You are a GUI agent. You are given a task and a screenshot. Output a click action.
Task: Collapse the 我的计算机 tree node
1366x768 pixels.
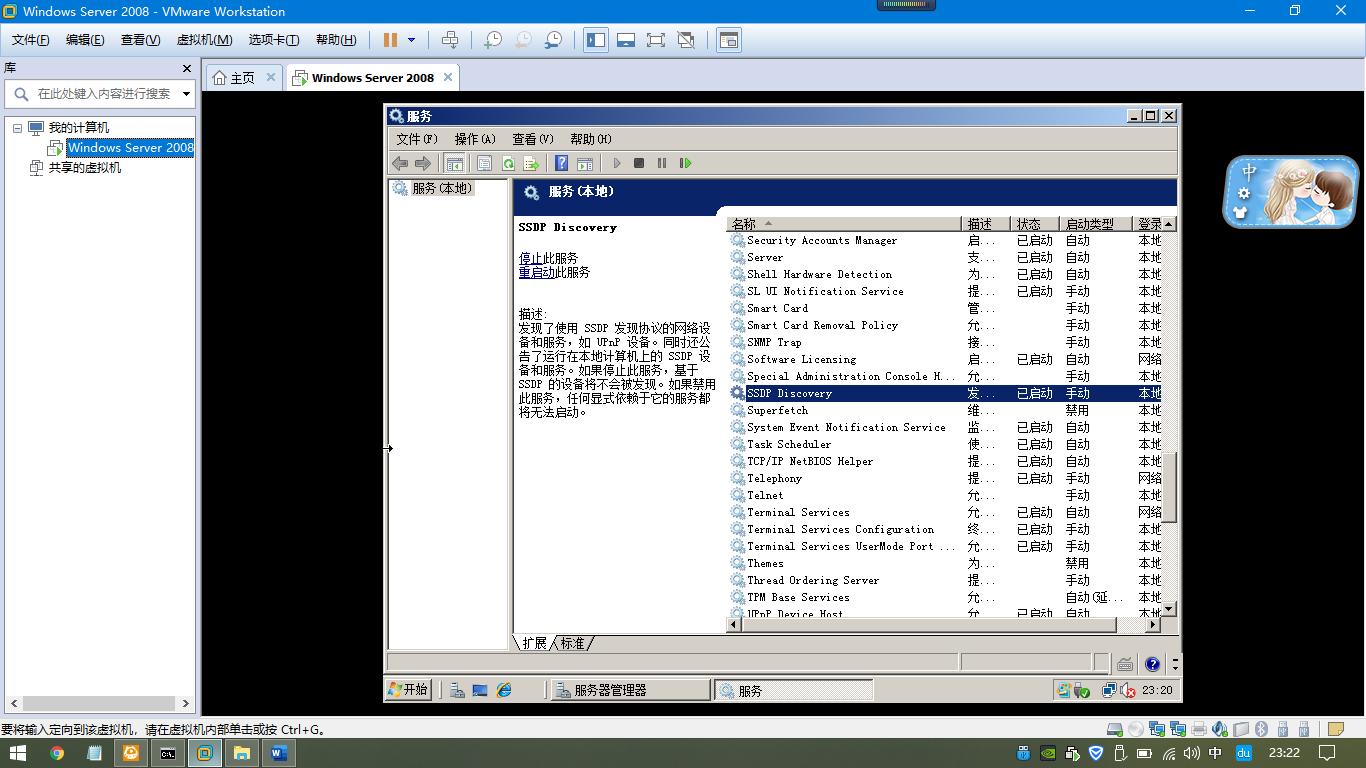[x=17, y=128]
